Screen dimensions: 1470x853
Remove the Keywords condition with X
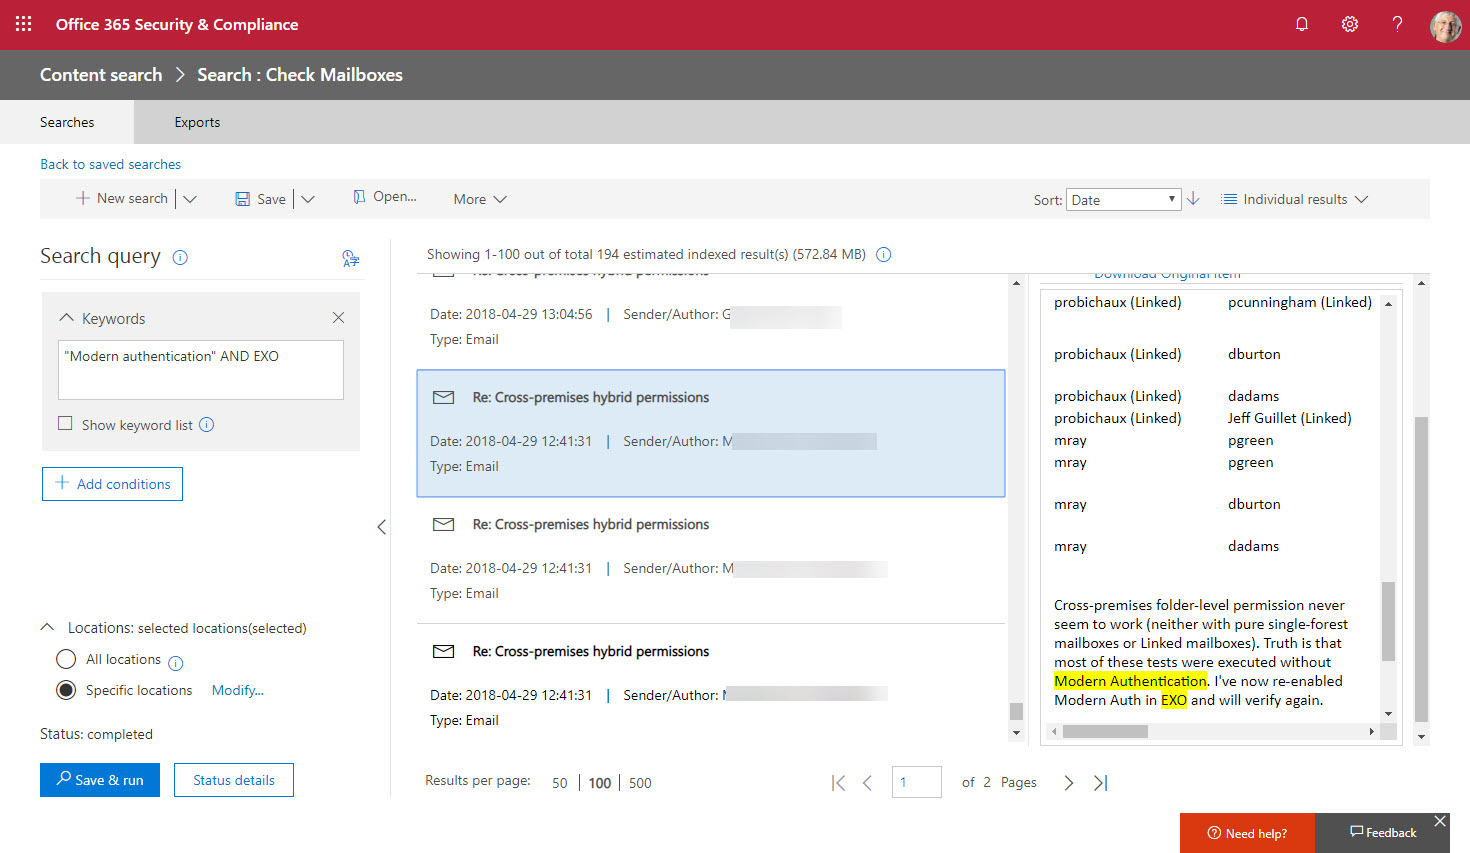point(338,318)
